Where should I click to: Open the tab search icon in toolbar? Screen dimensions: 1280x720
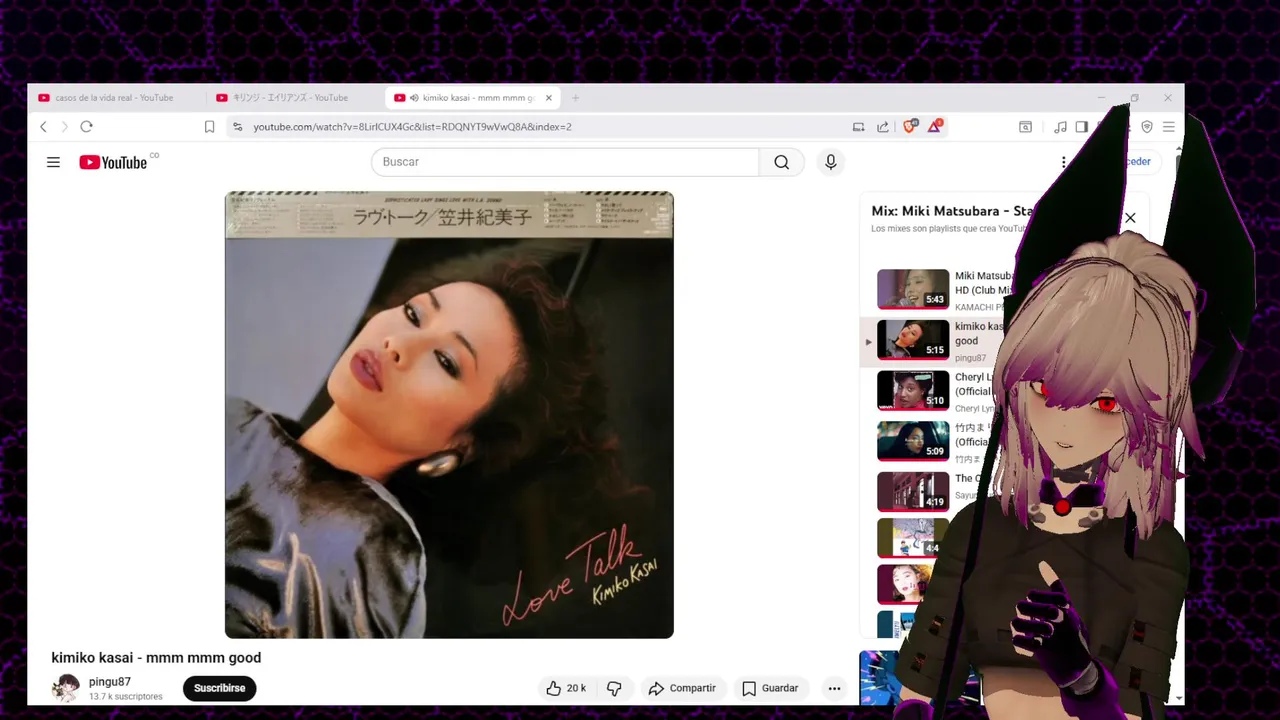(x=1025, y=127)
